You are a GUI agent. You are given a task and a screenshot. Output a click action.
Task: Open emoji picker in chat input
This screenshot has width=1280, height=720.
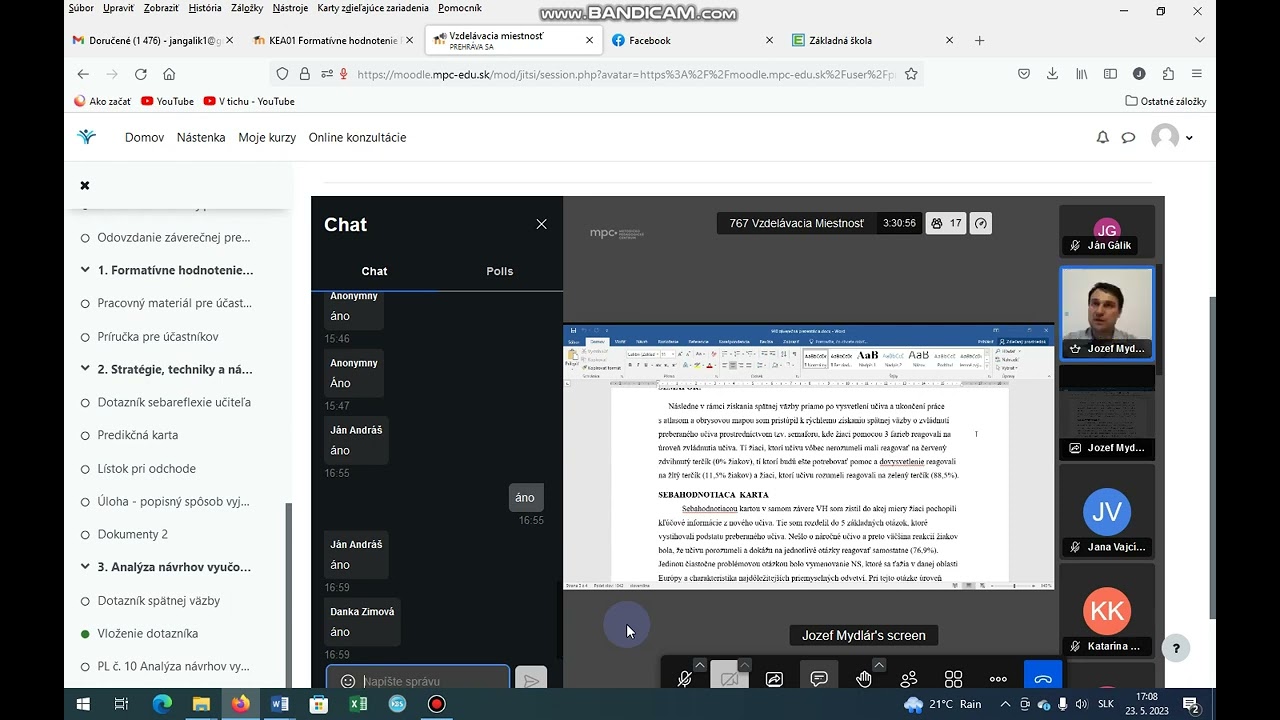click(x=348, y=681)
